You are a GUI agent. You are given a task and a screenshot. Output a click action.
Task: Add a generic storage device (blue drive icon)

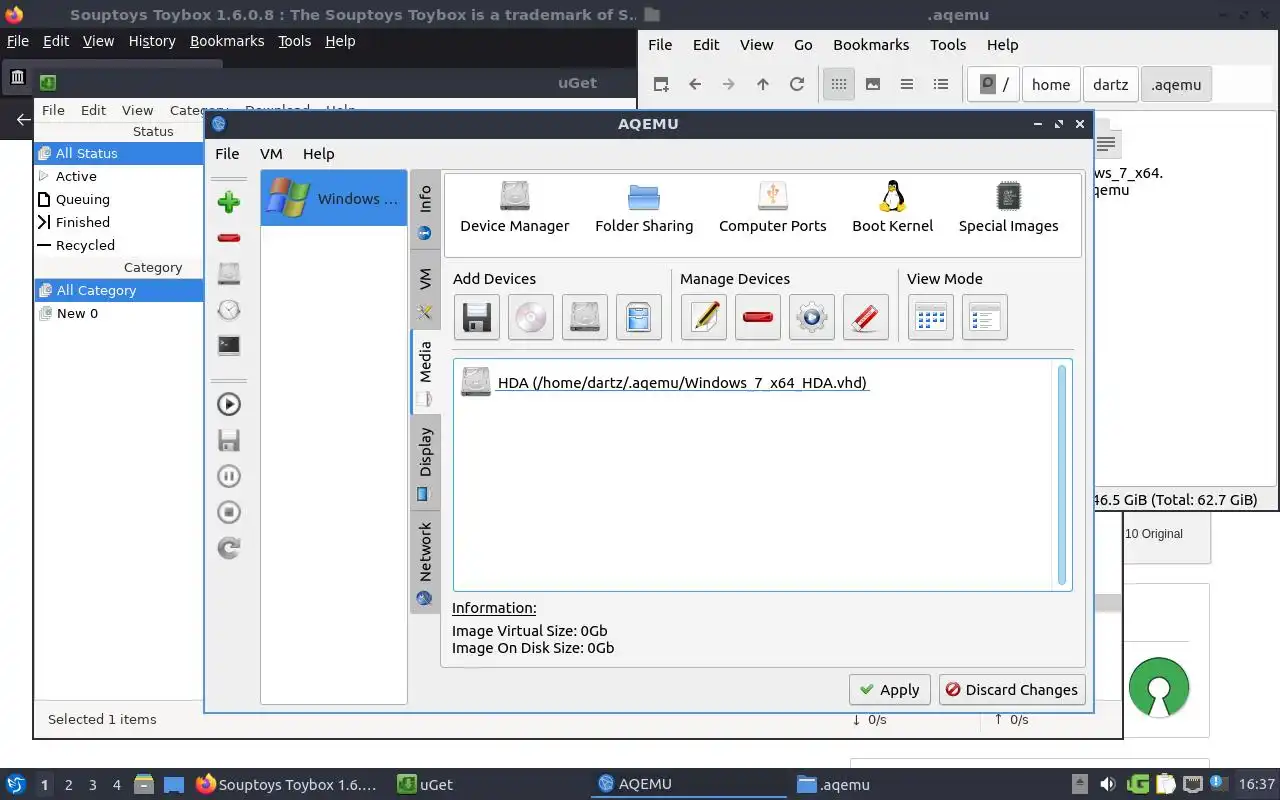click(x=638, y=318)
